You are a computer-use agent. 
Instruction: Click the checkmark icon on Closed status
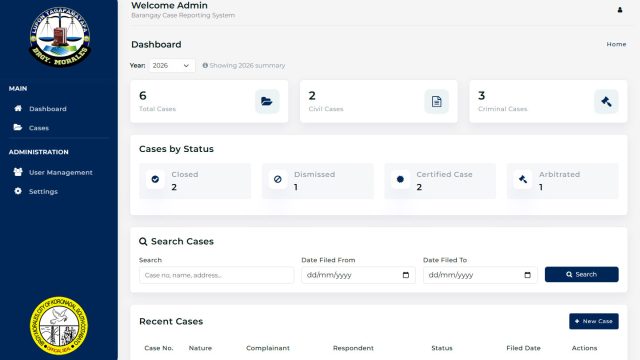pos(155,179)
